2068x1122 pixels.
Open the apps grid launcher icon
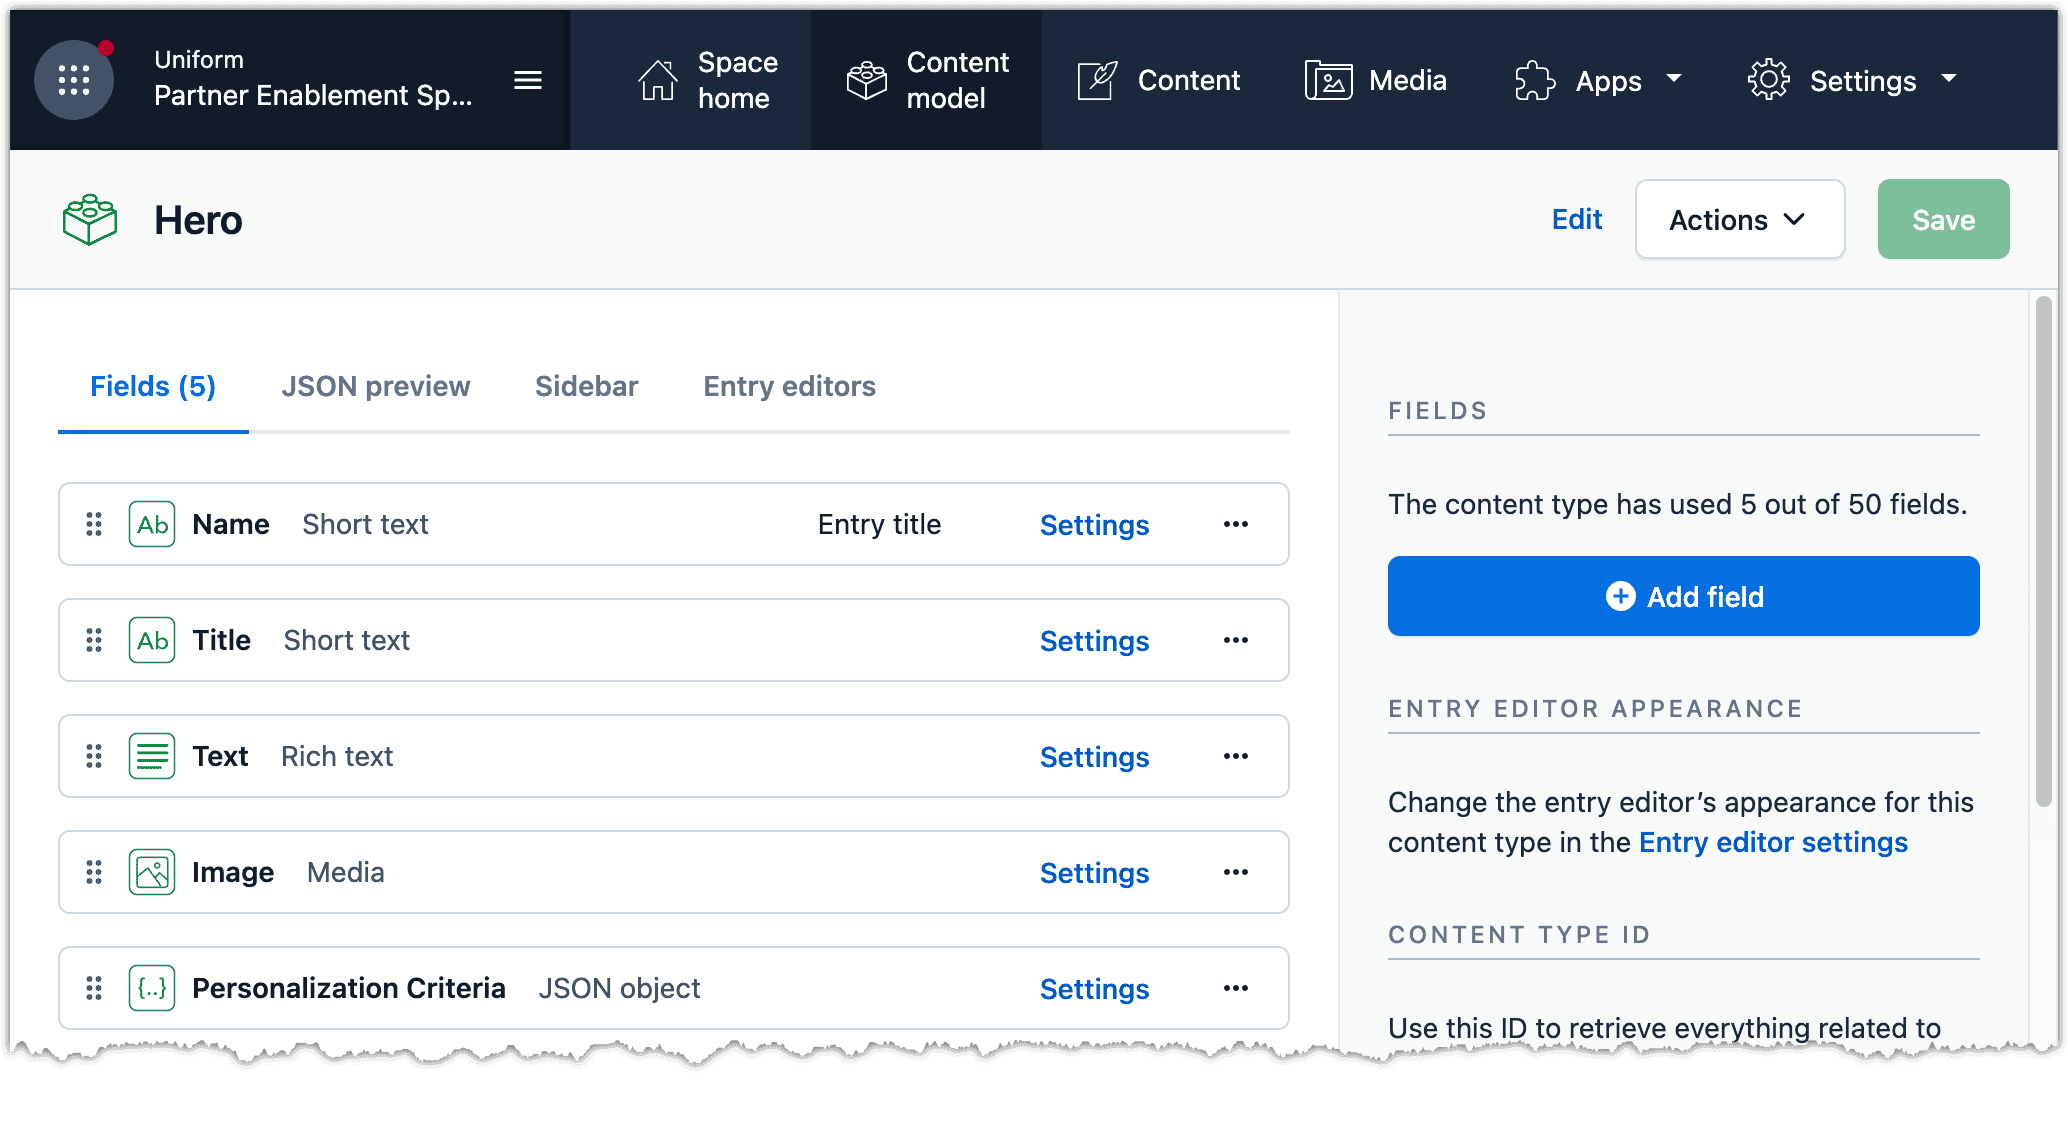tap(74, 80)
